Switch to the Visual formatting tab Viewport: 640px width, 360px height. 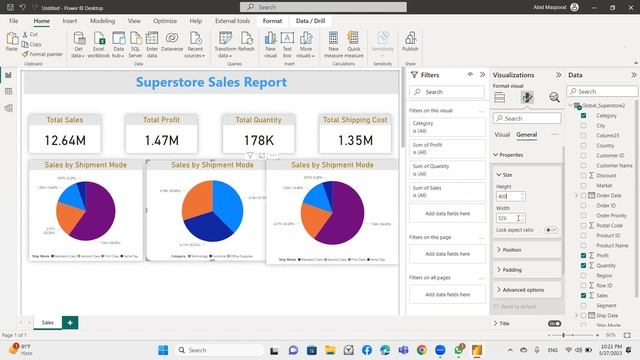502,135
